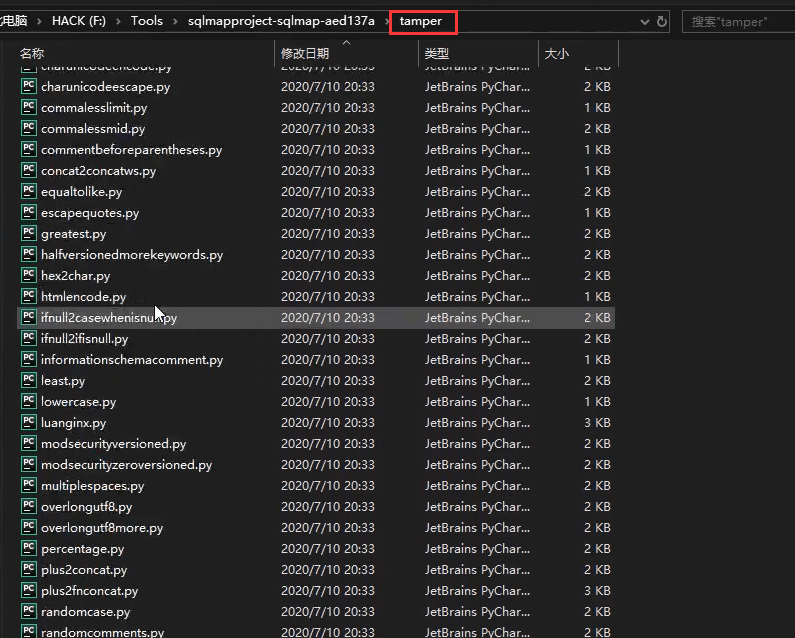Click the 3 KB size of luanginx.py
795x638 pixels.
[597, 422]
